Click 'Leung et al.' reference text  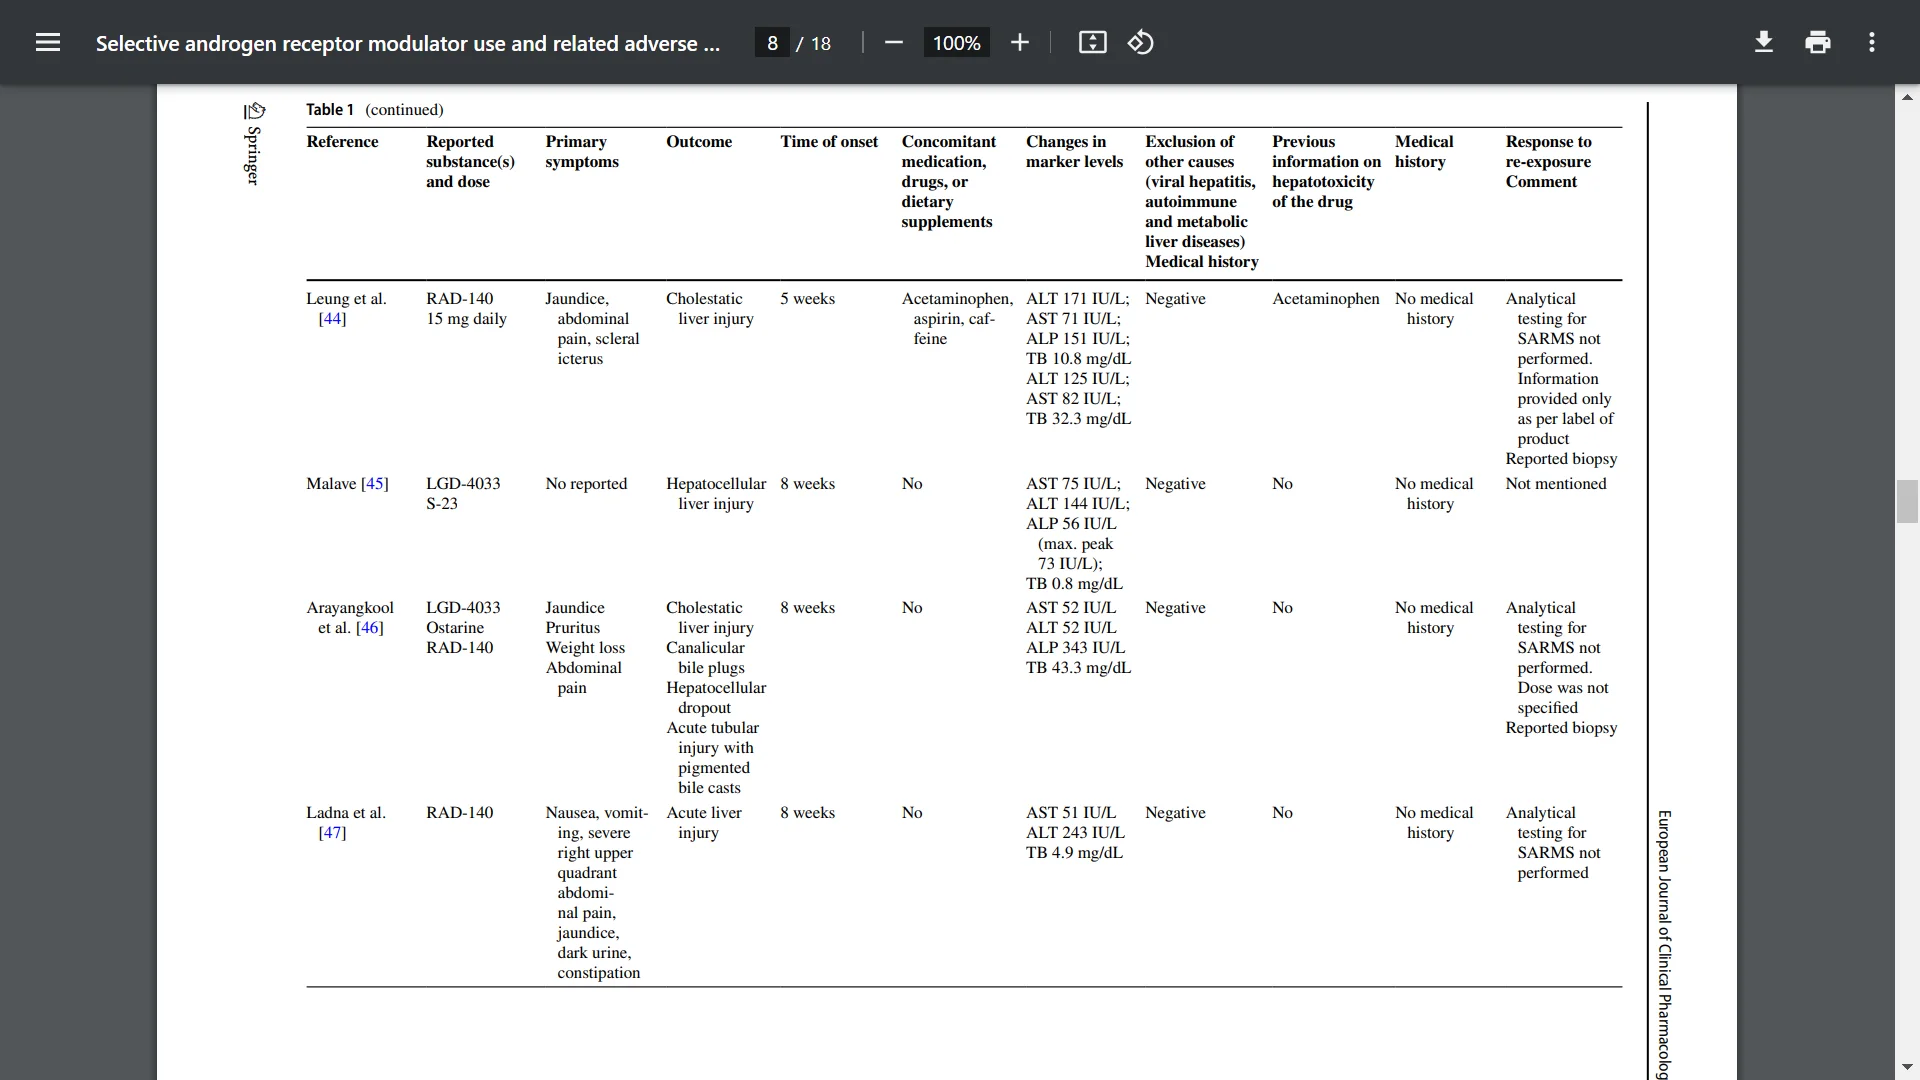click(x=346, y=299)
